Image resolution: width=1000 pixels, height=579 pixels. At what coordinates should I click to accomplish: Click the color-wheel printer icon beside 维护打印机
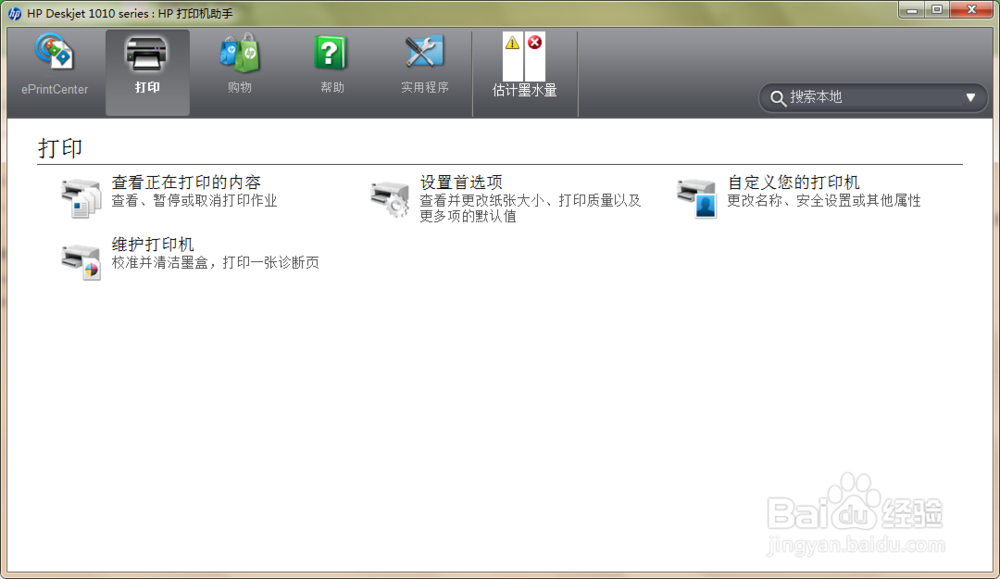[x=81, y=261]
